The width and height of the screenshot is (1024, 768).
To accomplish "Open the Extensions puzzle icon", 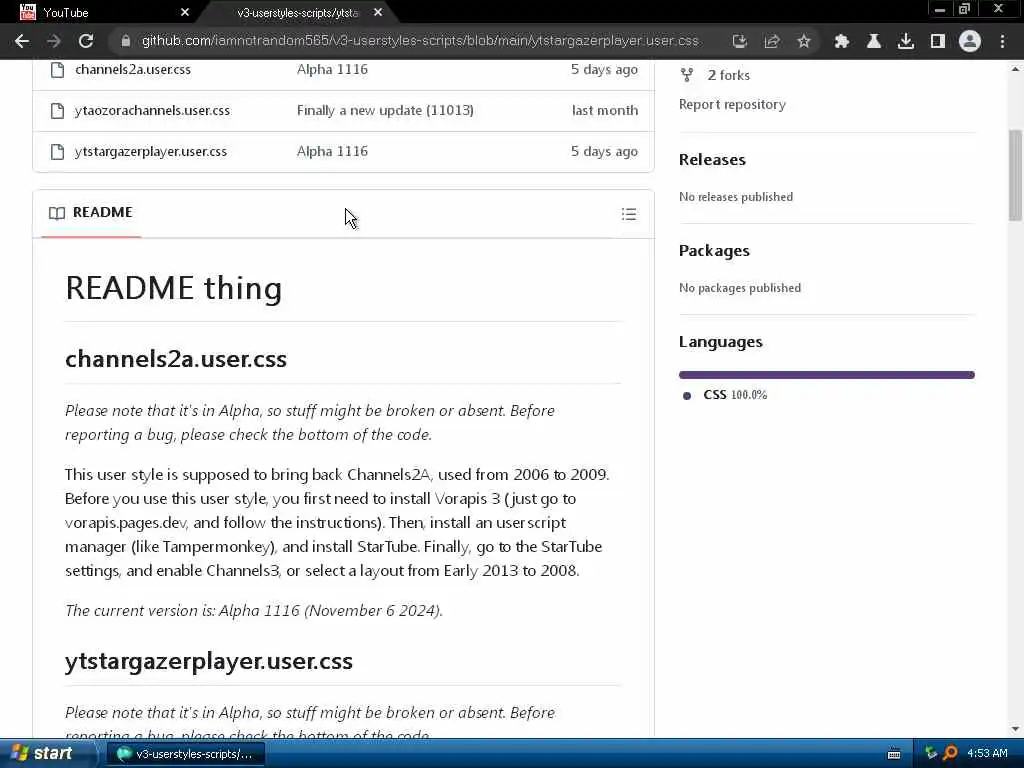I will (x=841, y=41).
